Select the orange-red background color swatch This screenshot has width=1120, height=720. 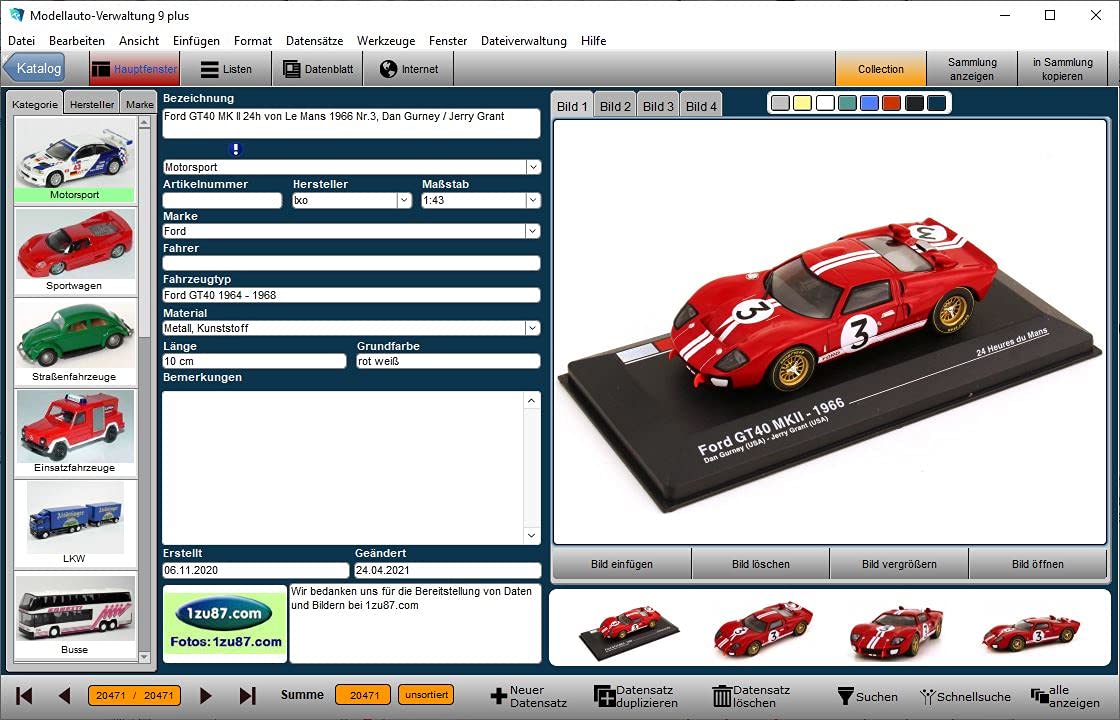(x=891, y=104)
